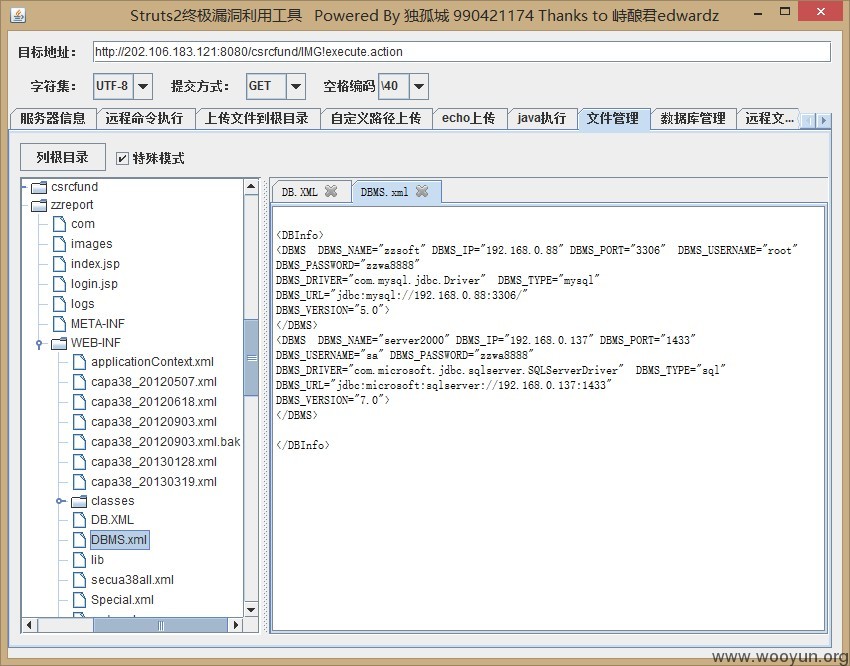The height and width of the screenshot is (666, 850).
Task: Open the 上传文件到根目录 tab
Action: 257,118
